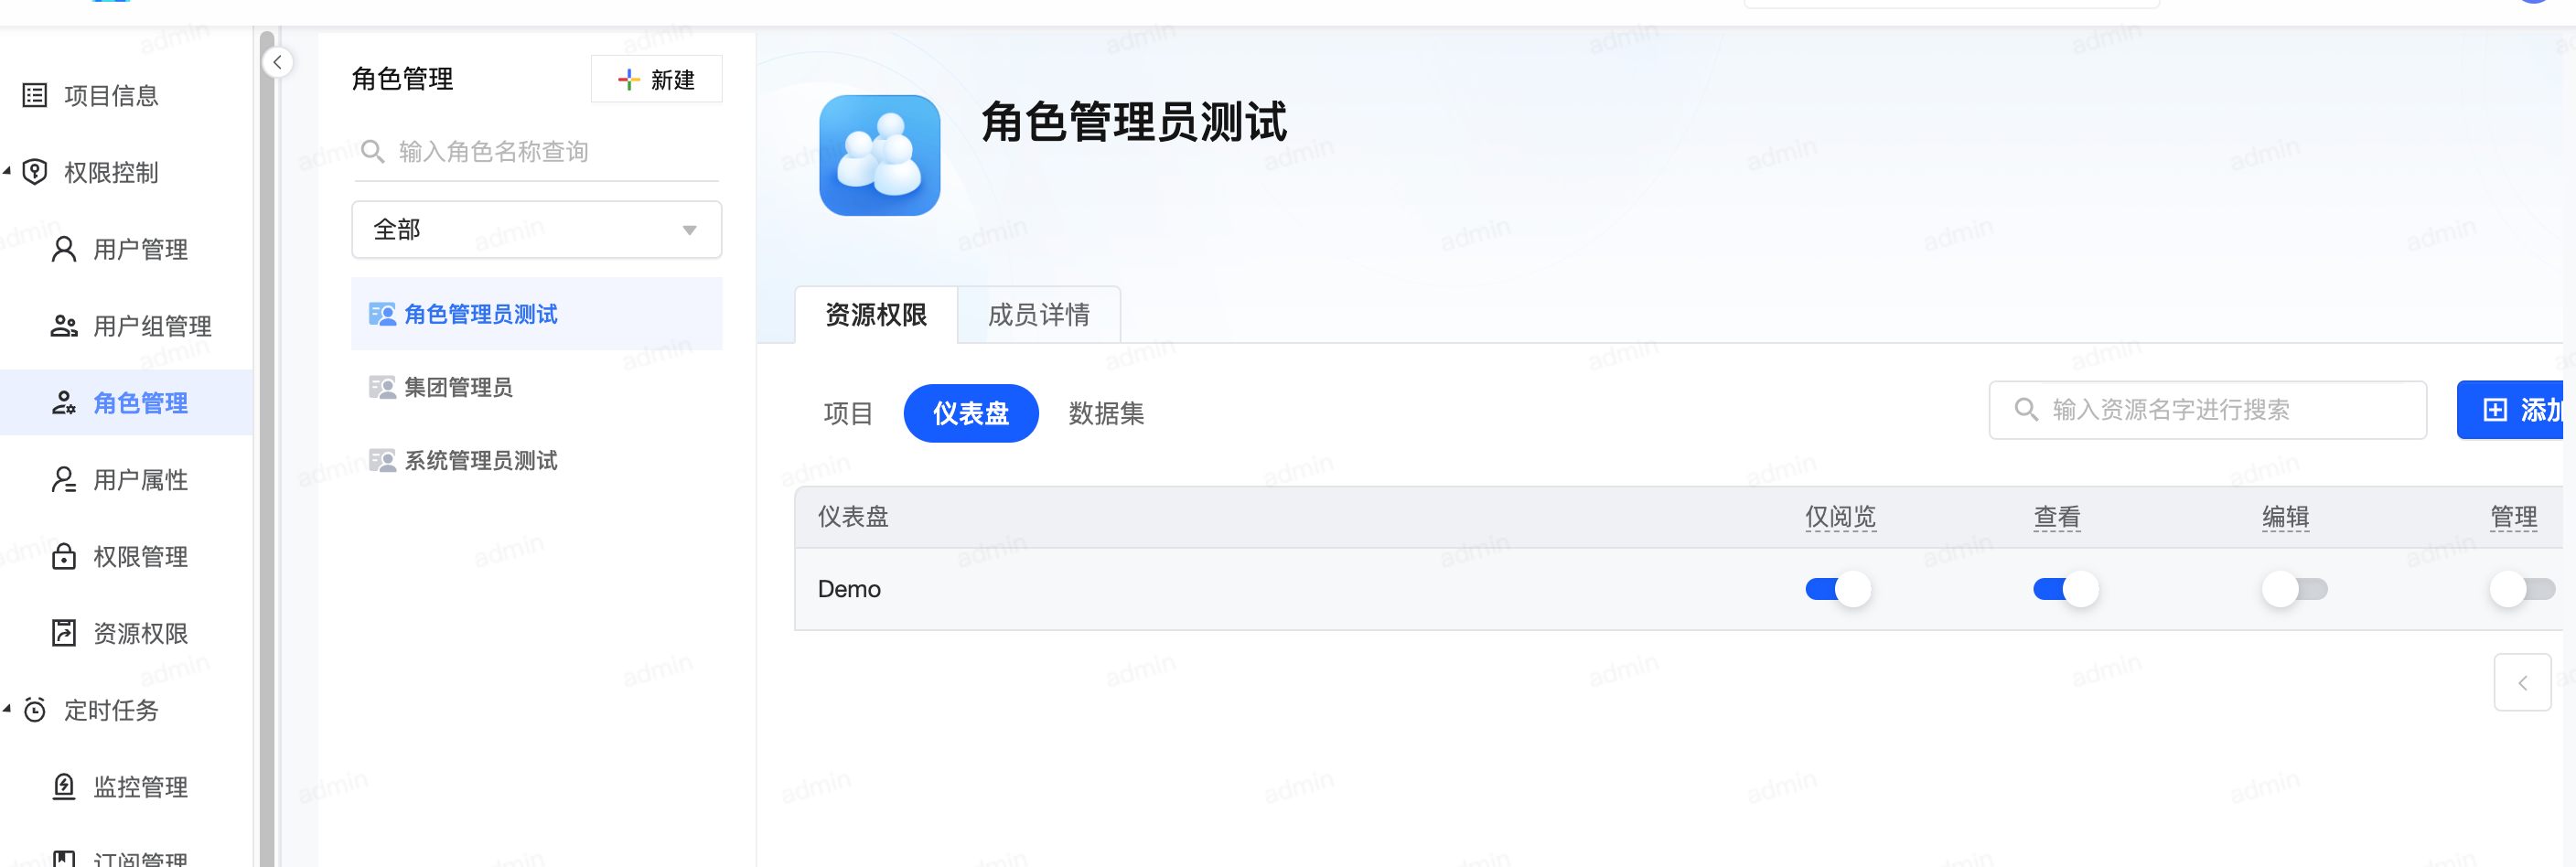Click the 用户管理 person icon

coord(64,249)
